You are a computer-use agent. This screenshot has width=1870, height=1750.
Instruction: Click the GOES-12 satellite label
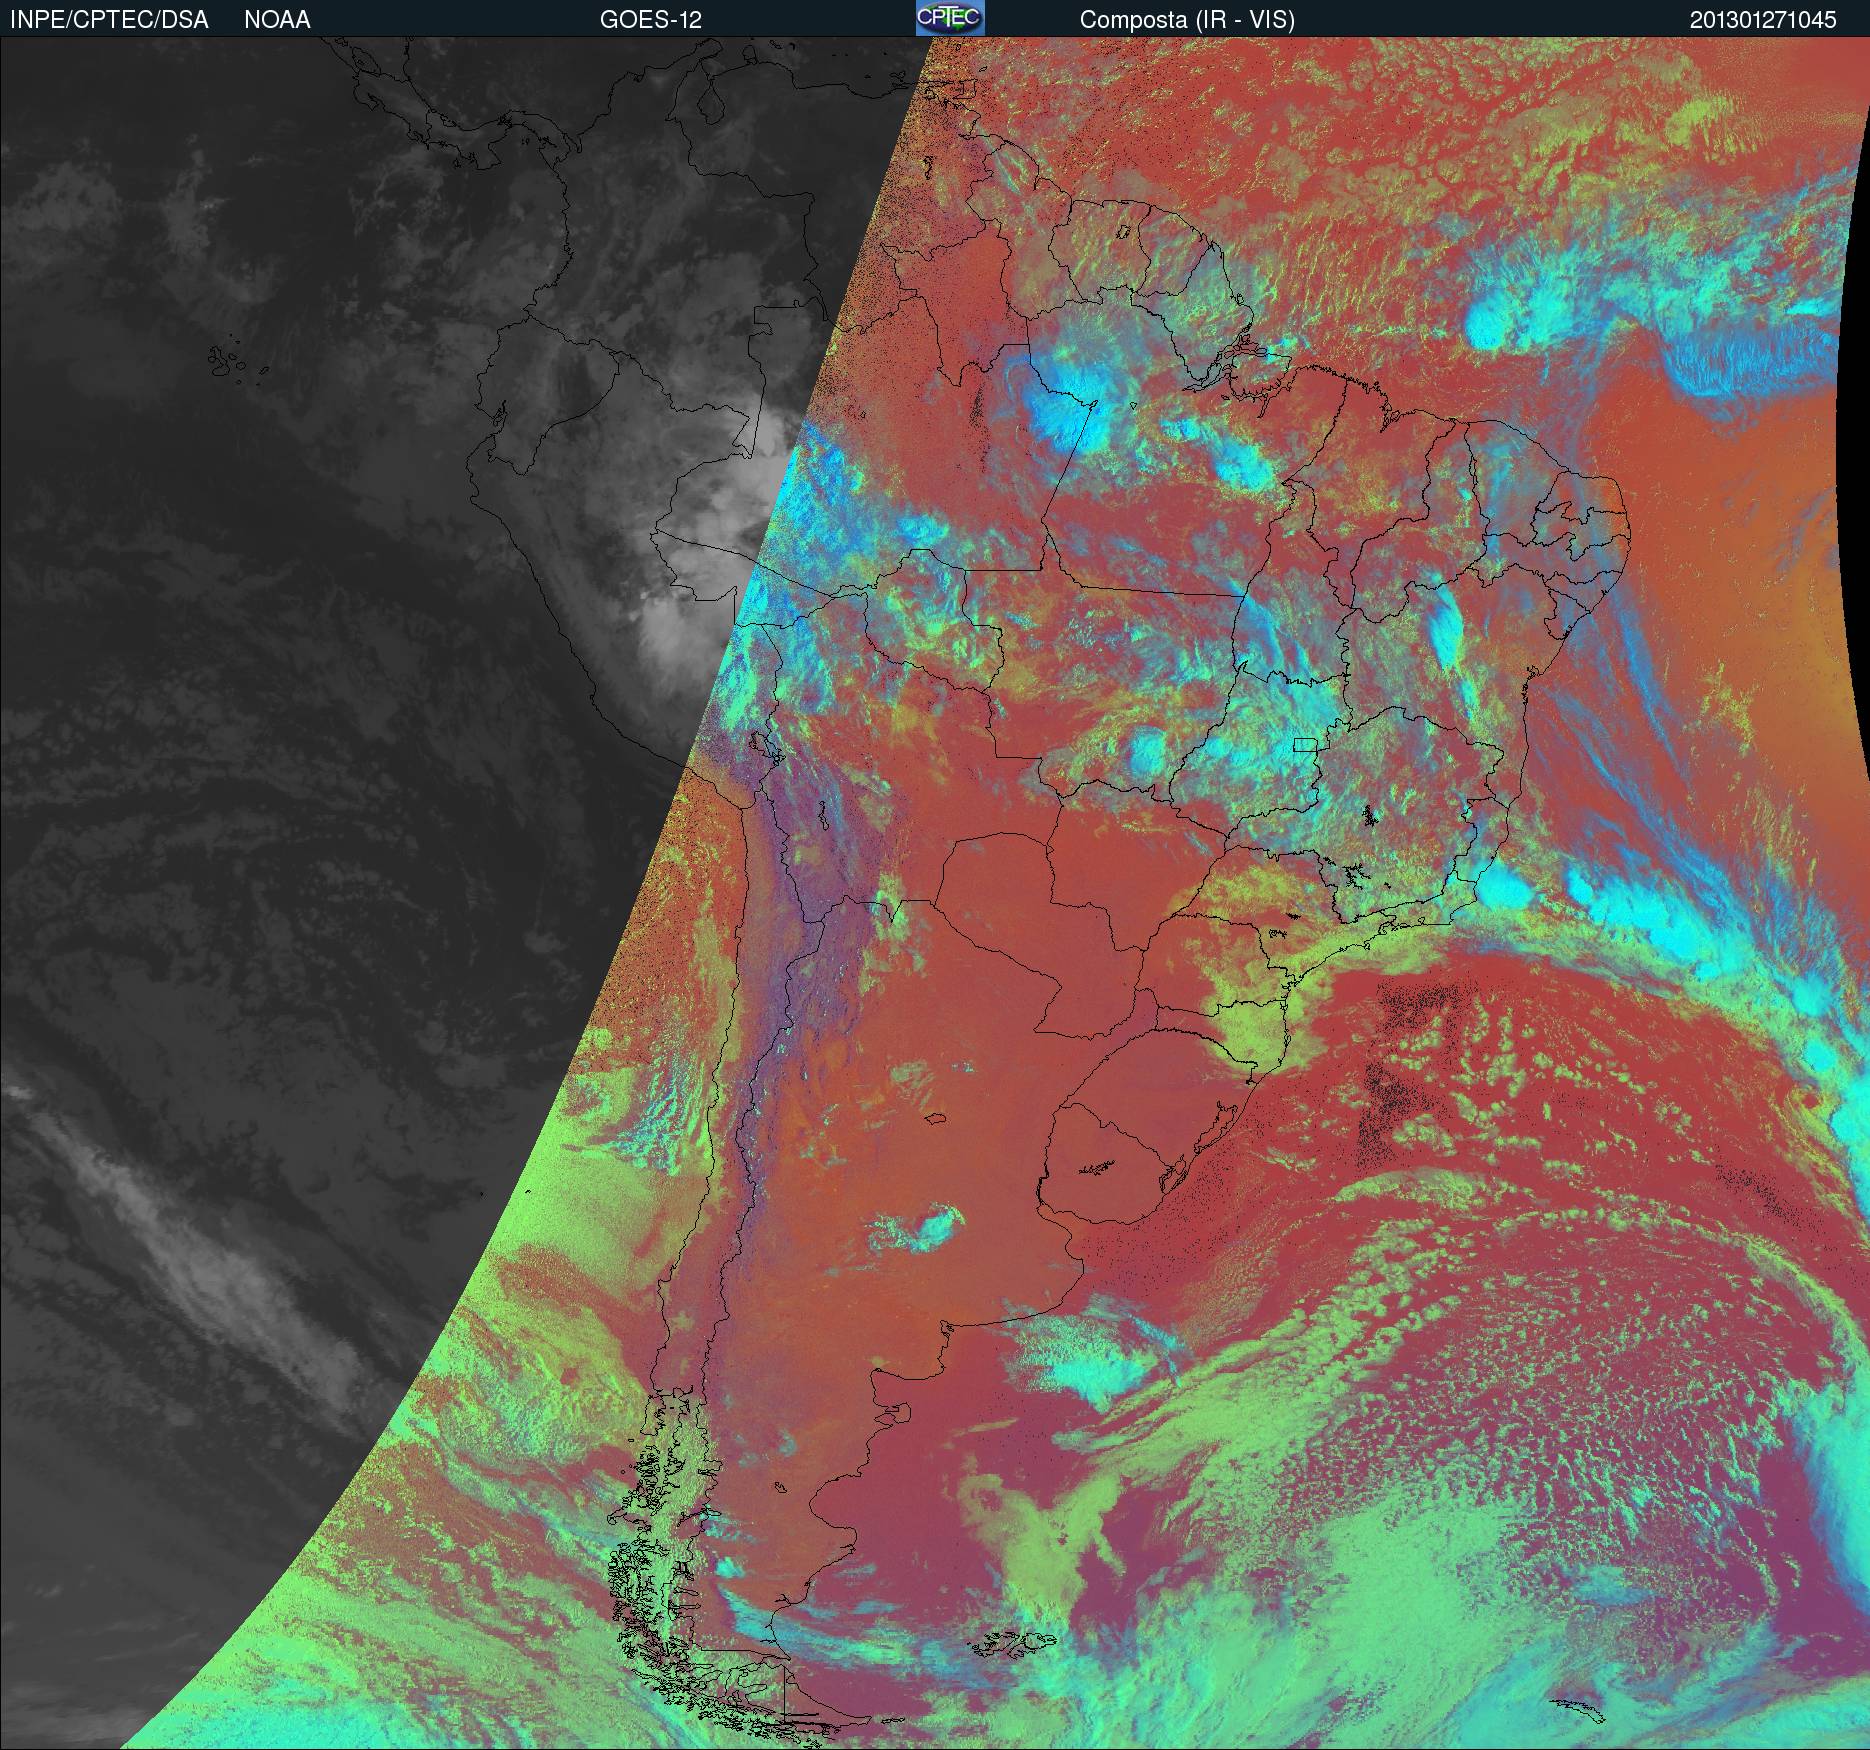[x=651, y=20]
